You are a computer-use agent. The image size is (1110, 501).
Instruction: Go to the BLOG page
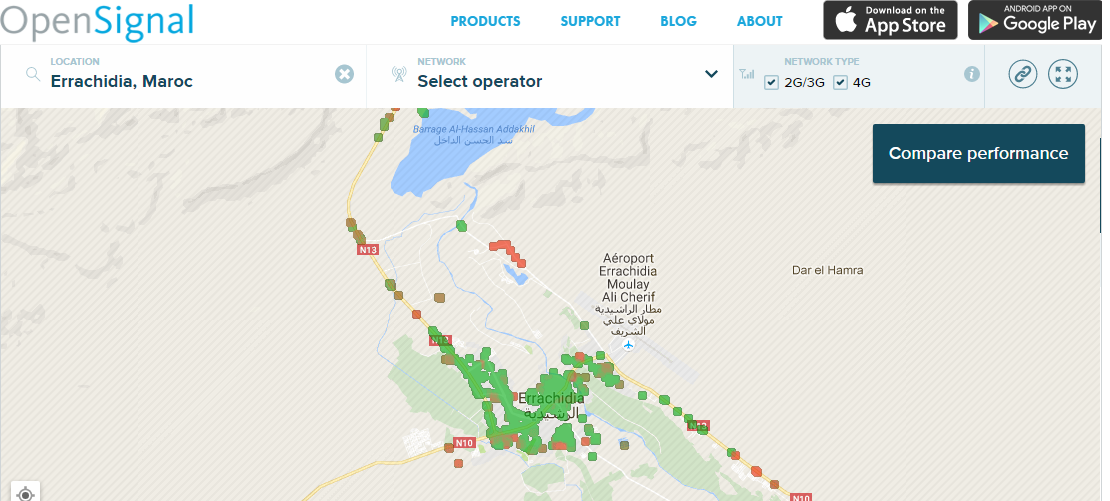(678, 21)
